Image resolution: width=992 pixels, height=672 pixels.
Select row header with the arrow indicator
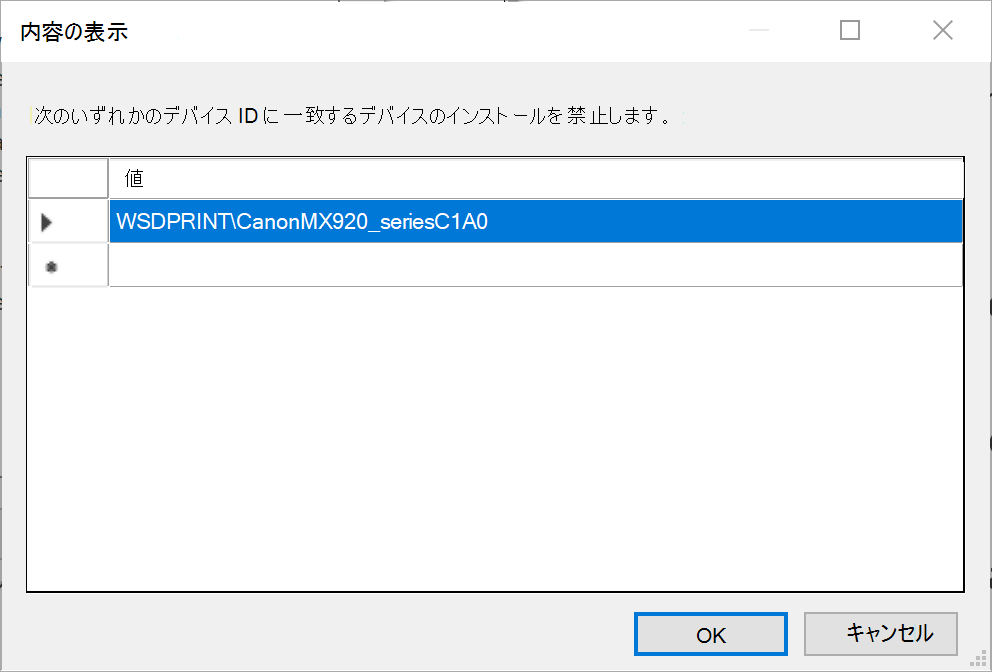coord(68,221)
